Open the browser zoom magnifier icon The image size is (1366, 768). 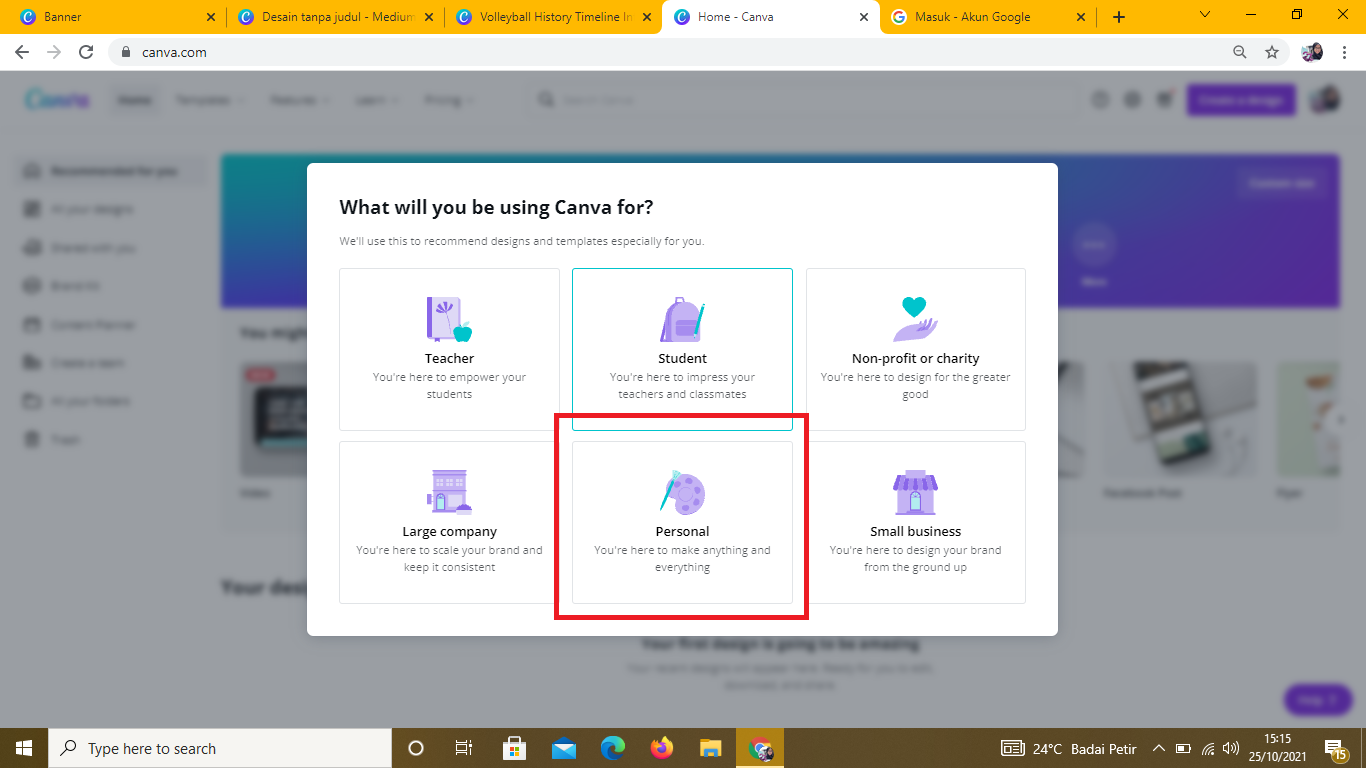click(1240, 52)
